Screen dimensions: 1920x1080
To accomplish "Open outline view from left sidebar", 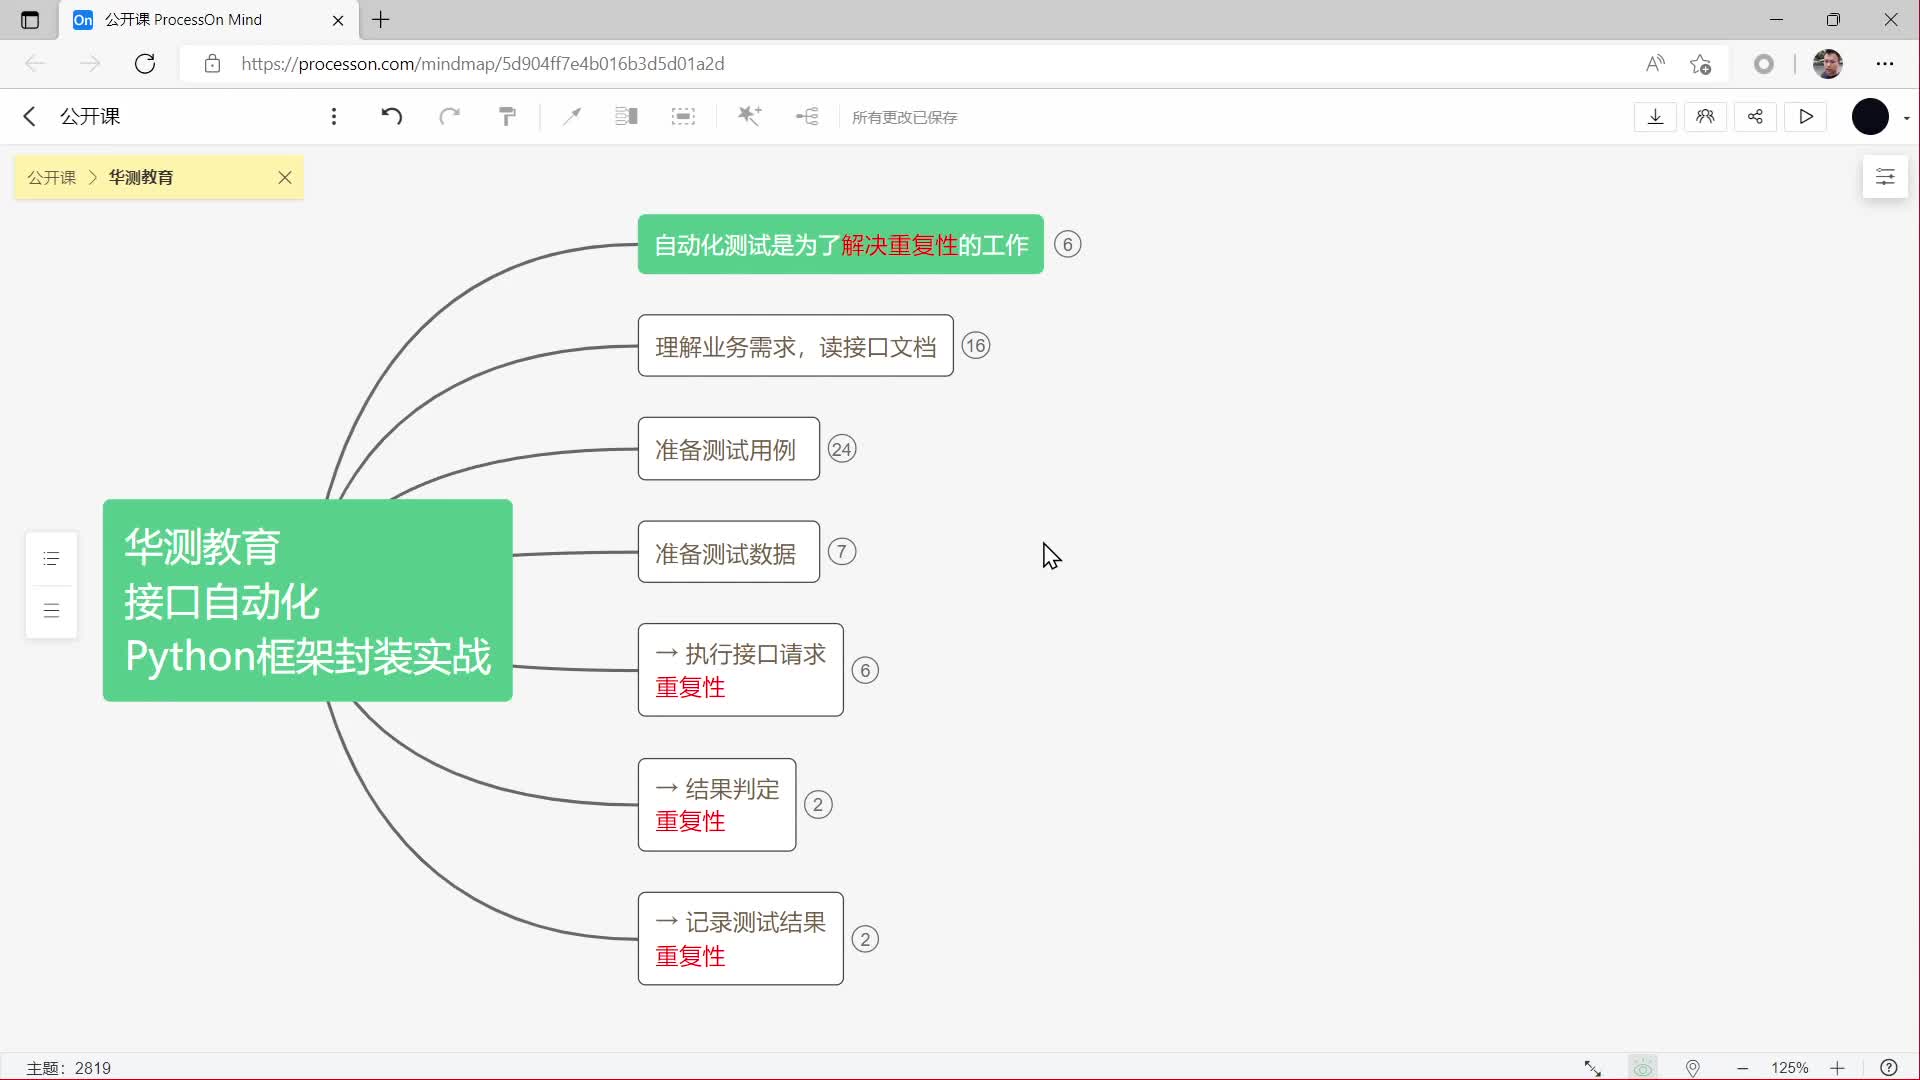I will click(x=52, y=559).
